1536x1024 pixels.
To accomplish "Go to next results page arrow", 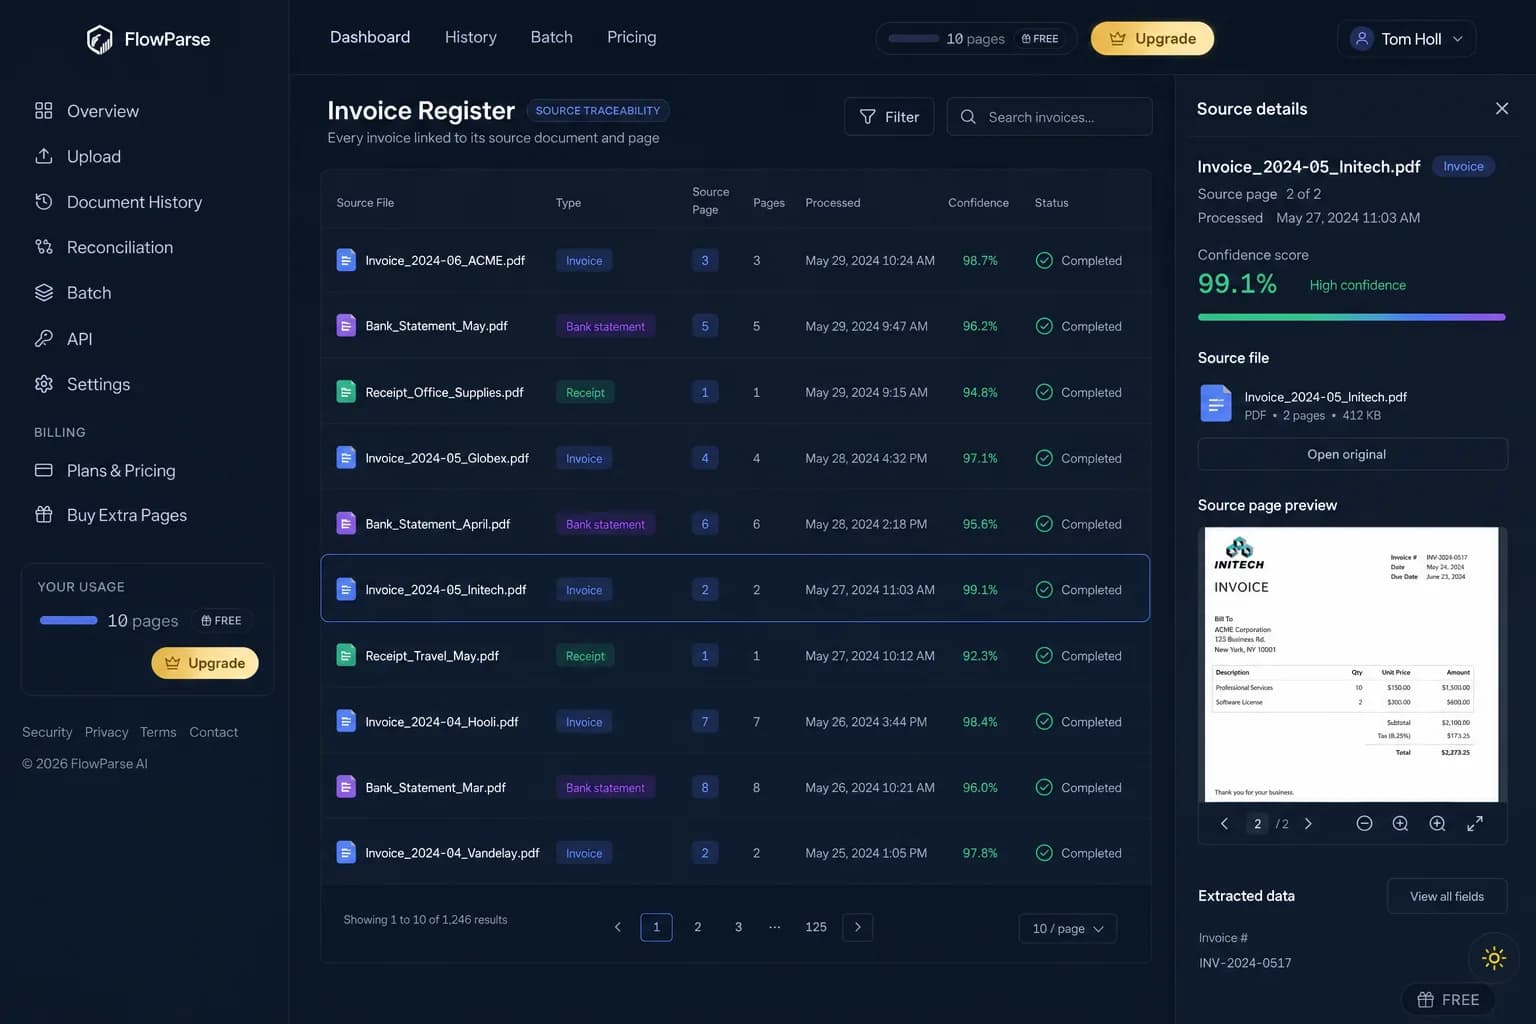I will (857, 927).
